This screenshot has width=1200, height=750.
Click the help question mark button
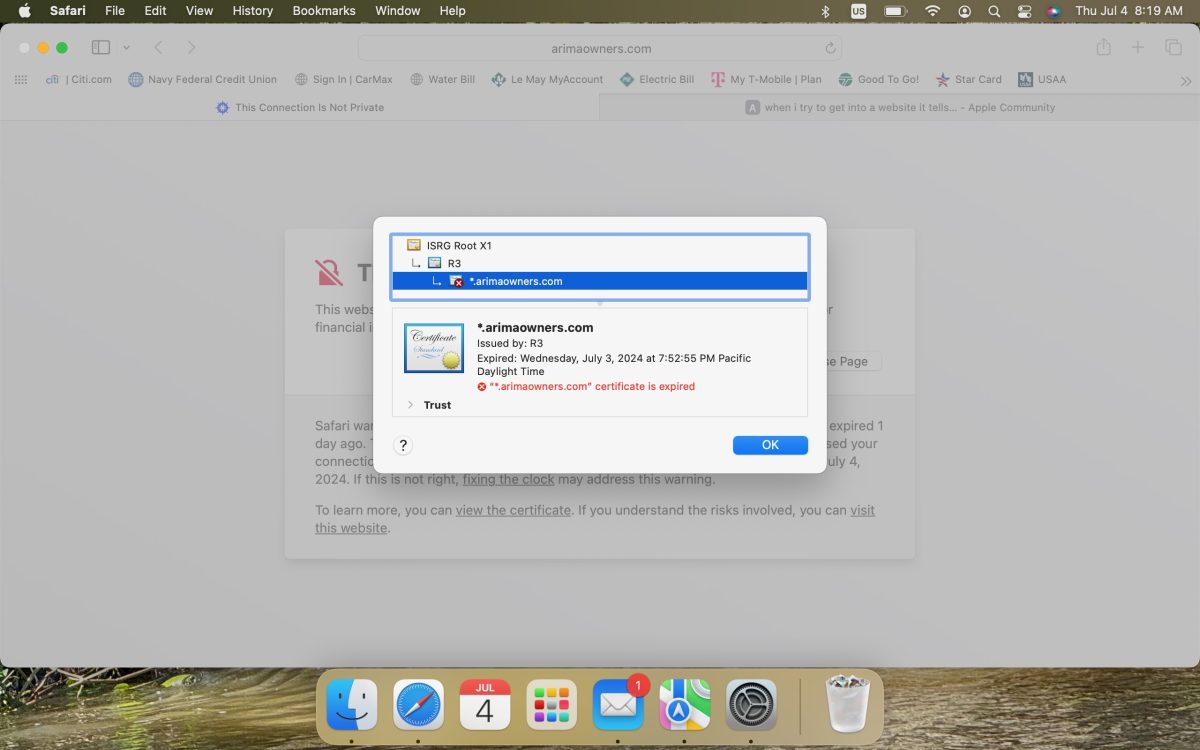click(x=403, y=446)
